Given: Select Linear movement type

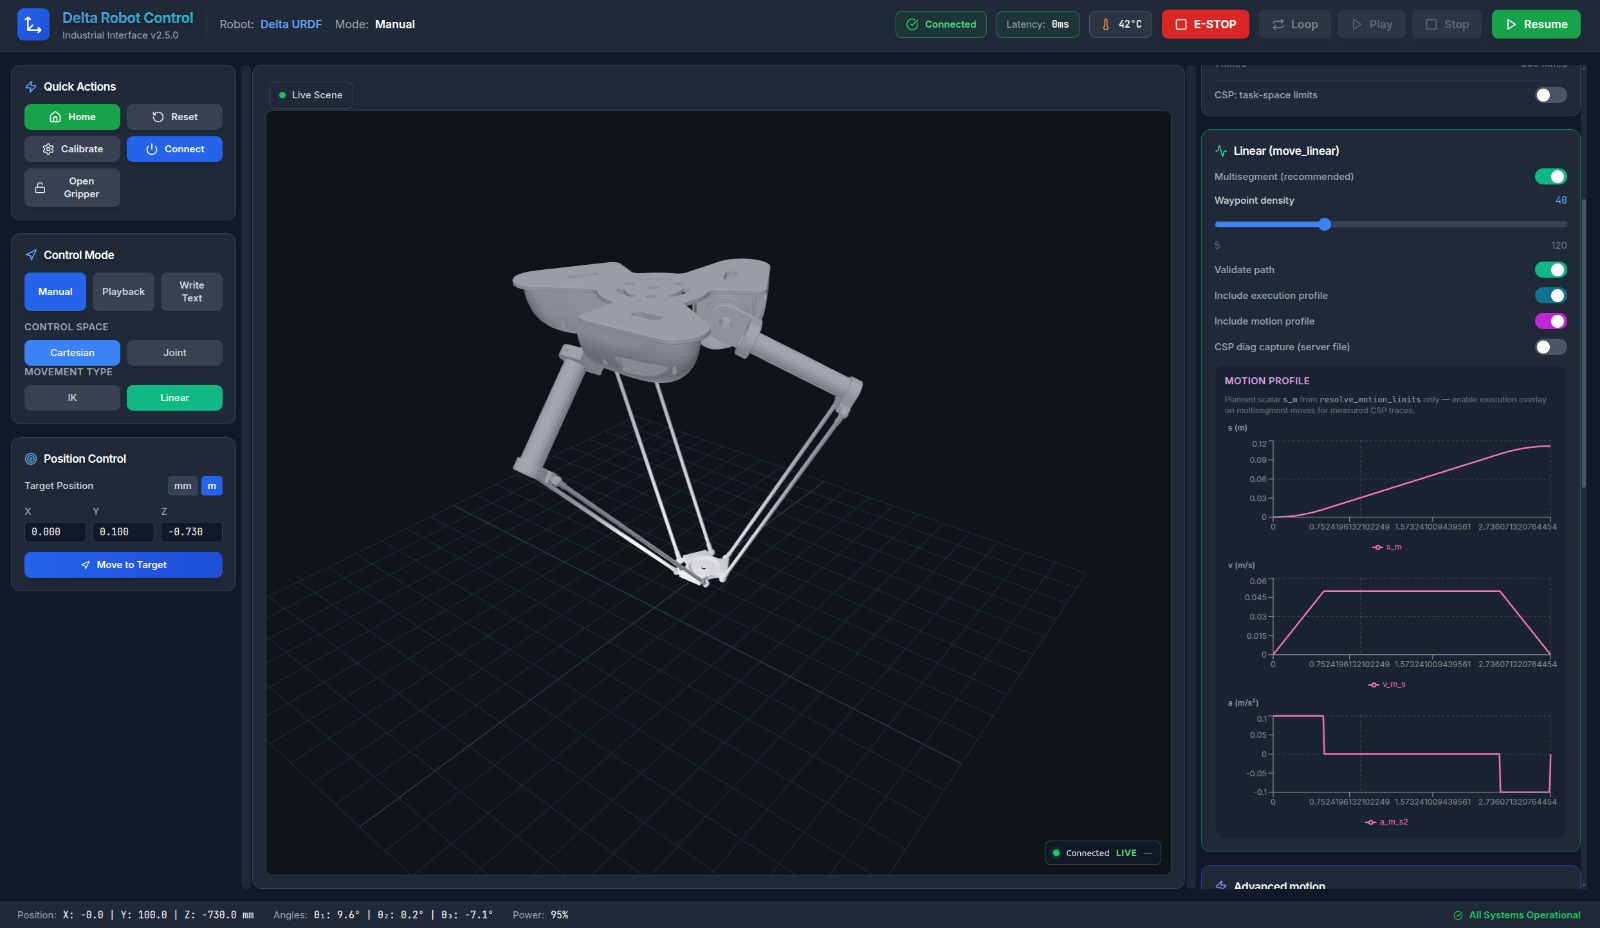Looking at the screenshot, I should pos(175,398).
